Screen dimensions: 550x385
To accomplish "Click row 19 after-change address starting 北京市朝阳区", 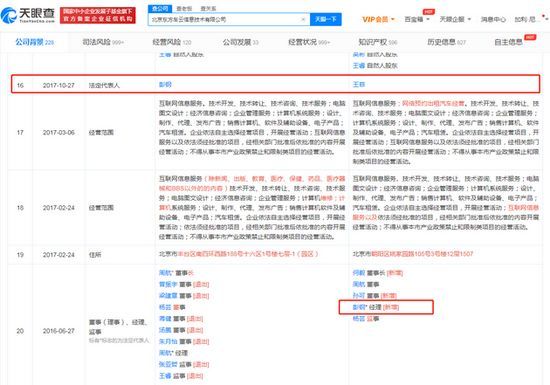I will [x=413, y=254].
